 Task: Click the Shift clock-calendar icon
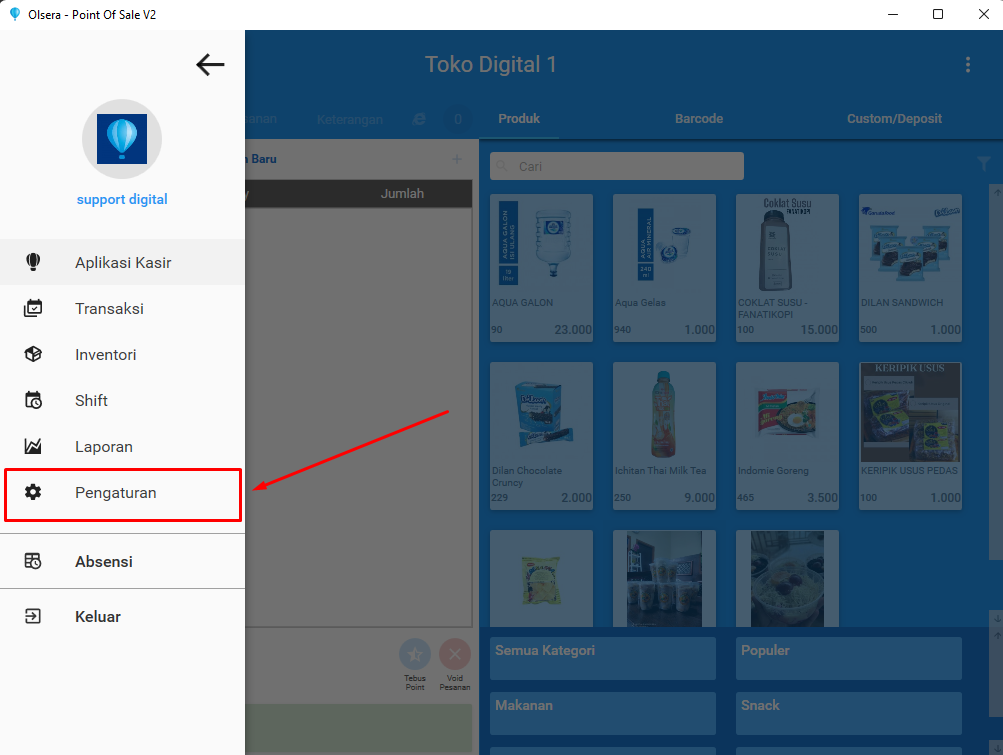pyautogui.click(x=33, y=401)
